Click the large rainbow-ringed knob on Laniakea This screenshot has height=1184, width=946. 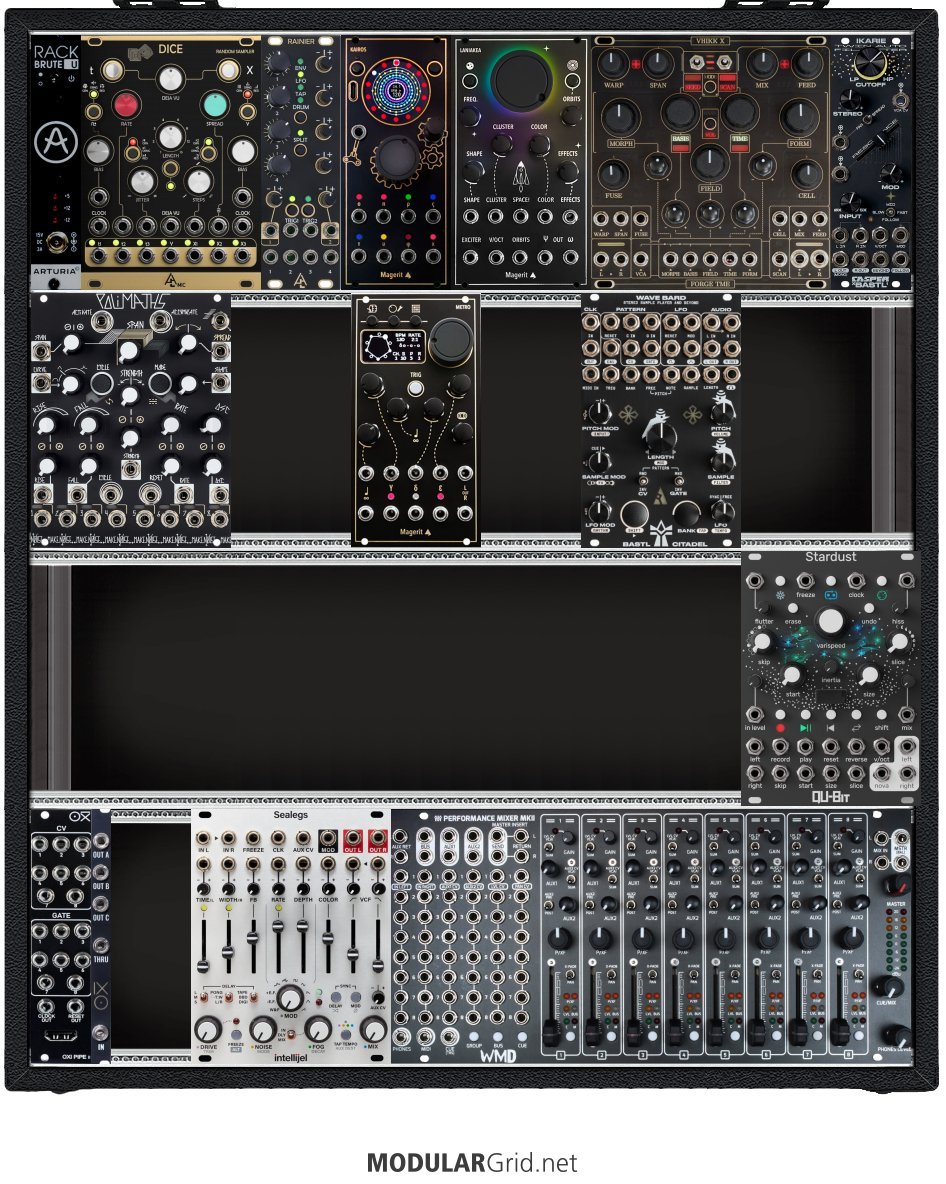pos(521,82)
